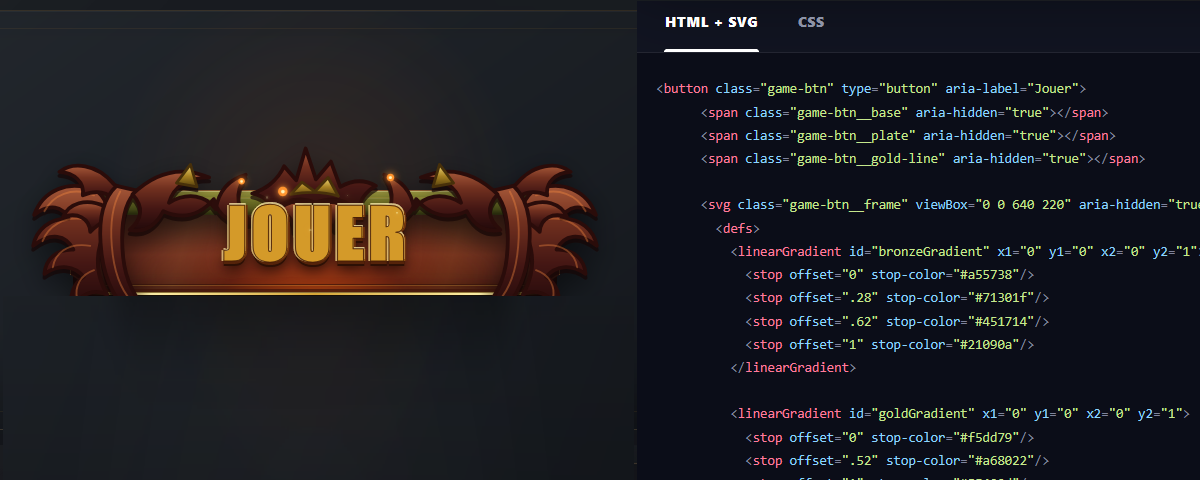Click the gold line under the button
Image resolution: width=1200 pixels, height=480 pixels.
[x=314, y=293]
